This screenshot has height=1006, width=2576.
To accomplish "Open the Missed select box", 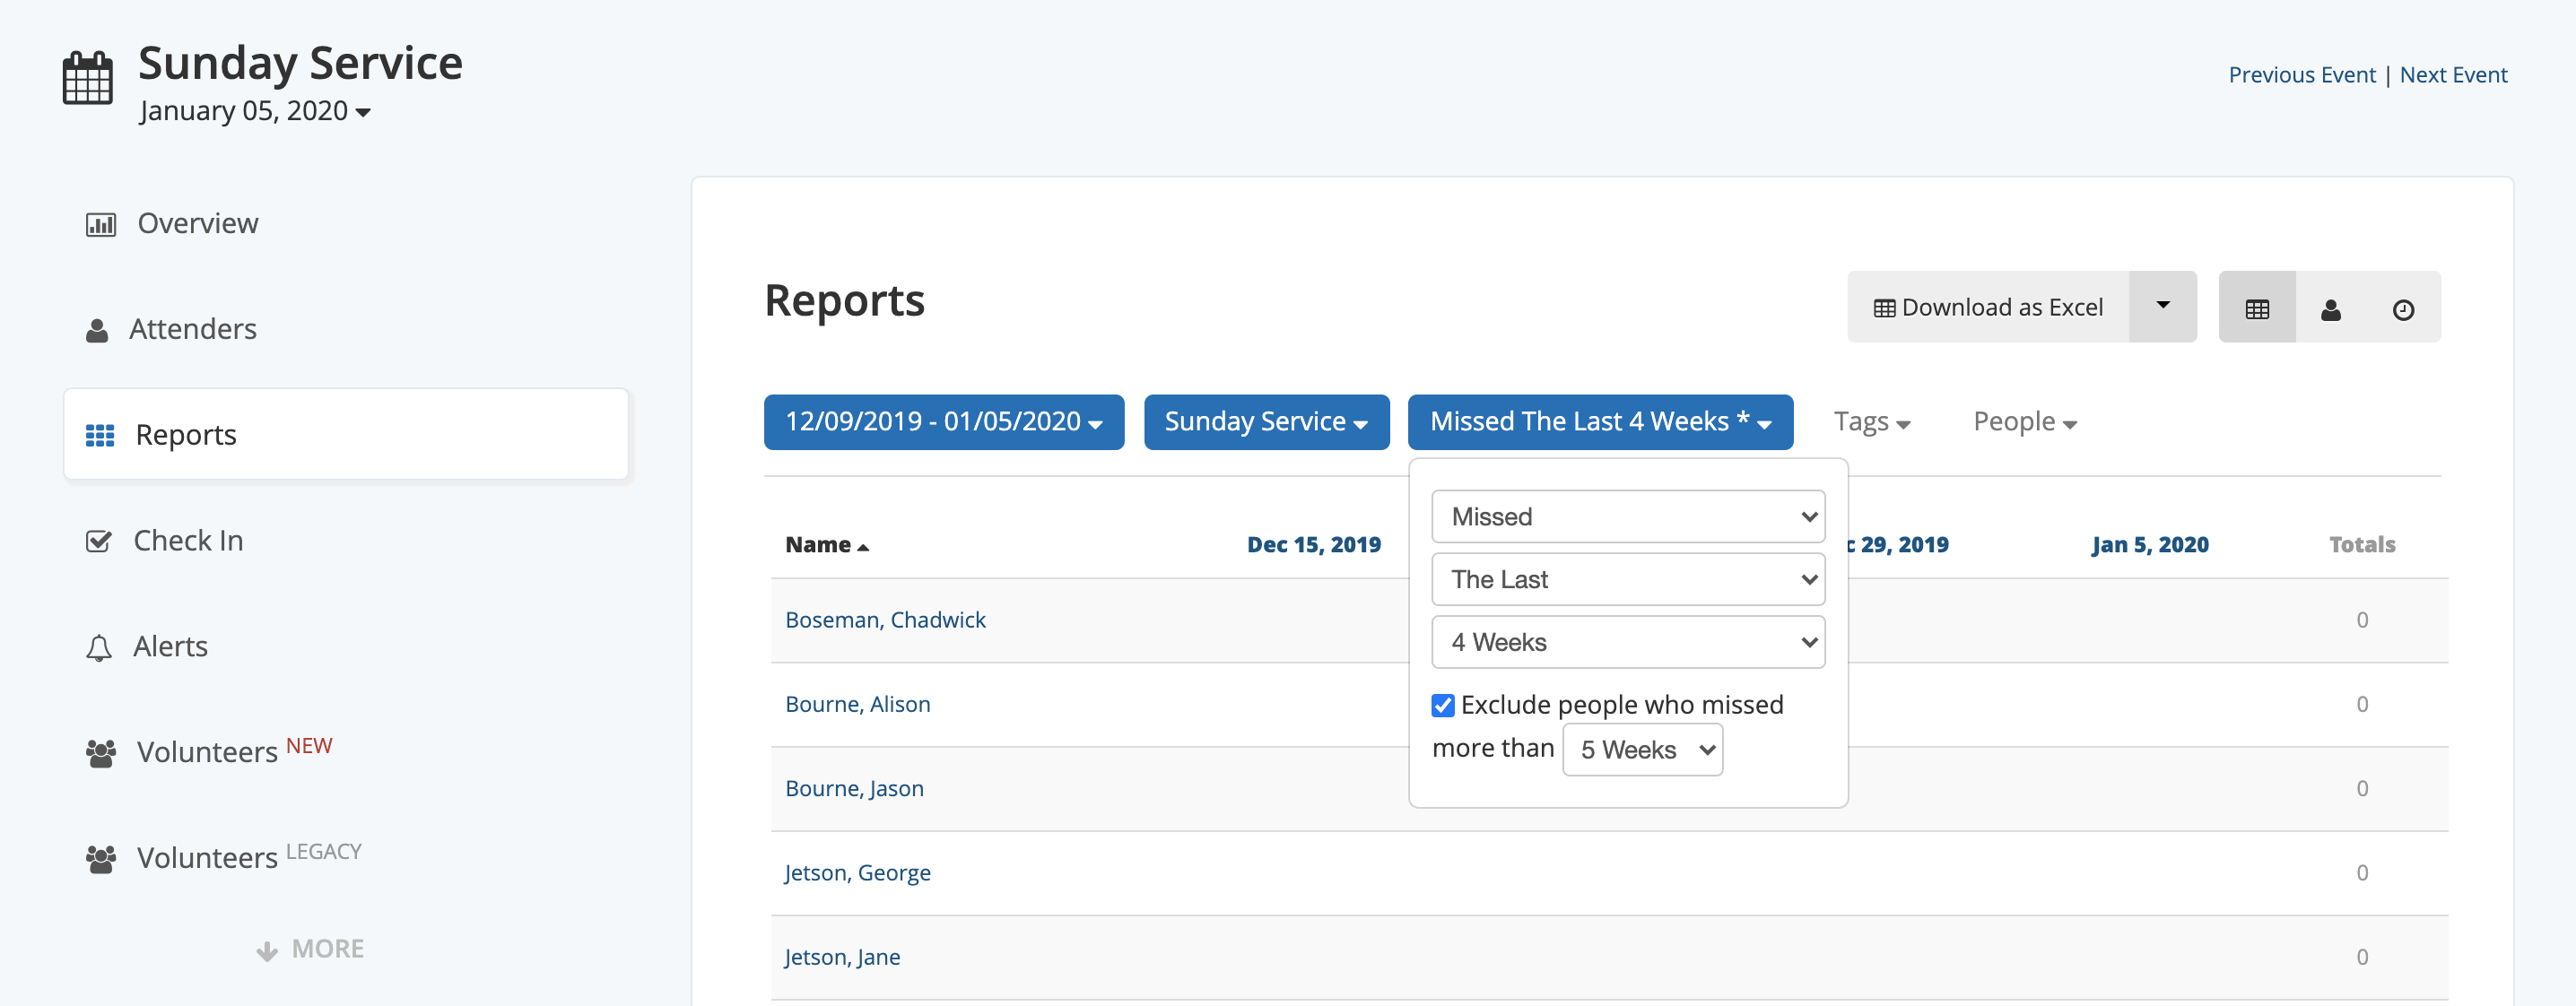I will (1628, 517).
